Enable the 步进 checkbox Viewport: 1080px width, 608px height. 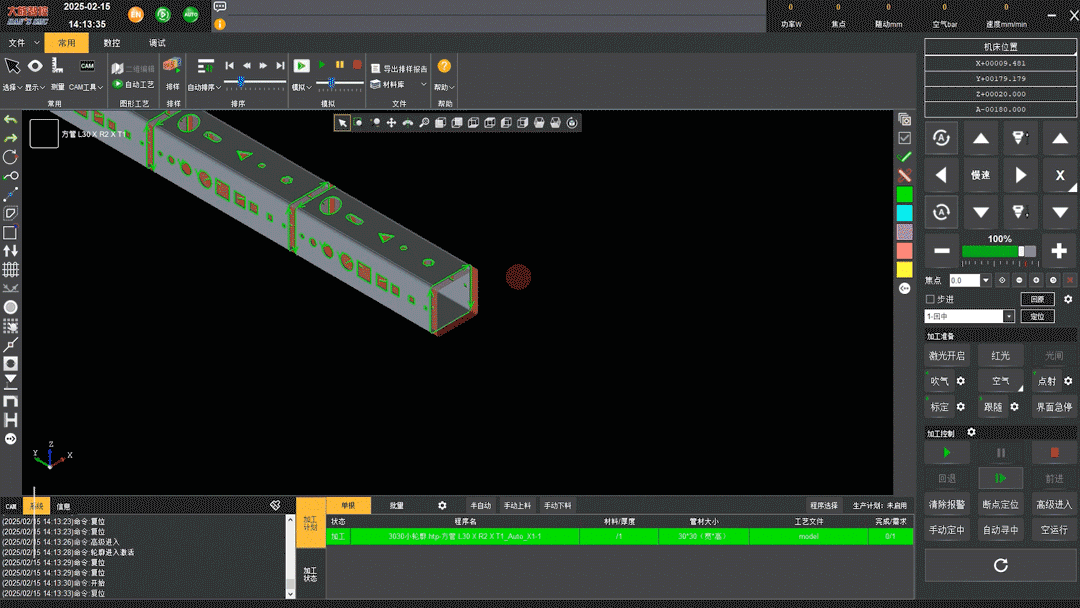930,299
